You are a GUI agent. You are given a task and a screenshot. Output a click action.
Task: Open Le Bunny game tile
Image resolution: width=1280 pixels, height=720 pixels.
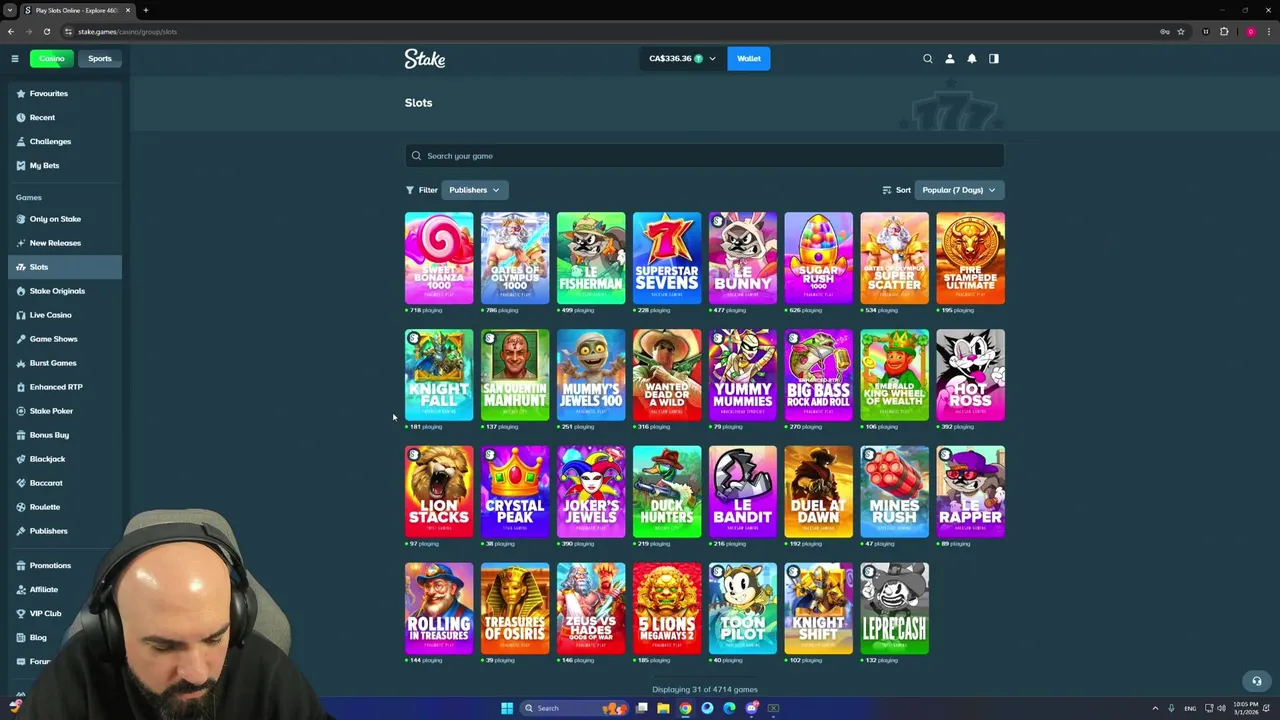743,258
